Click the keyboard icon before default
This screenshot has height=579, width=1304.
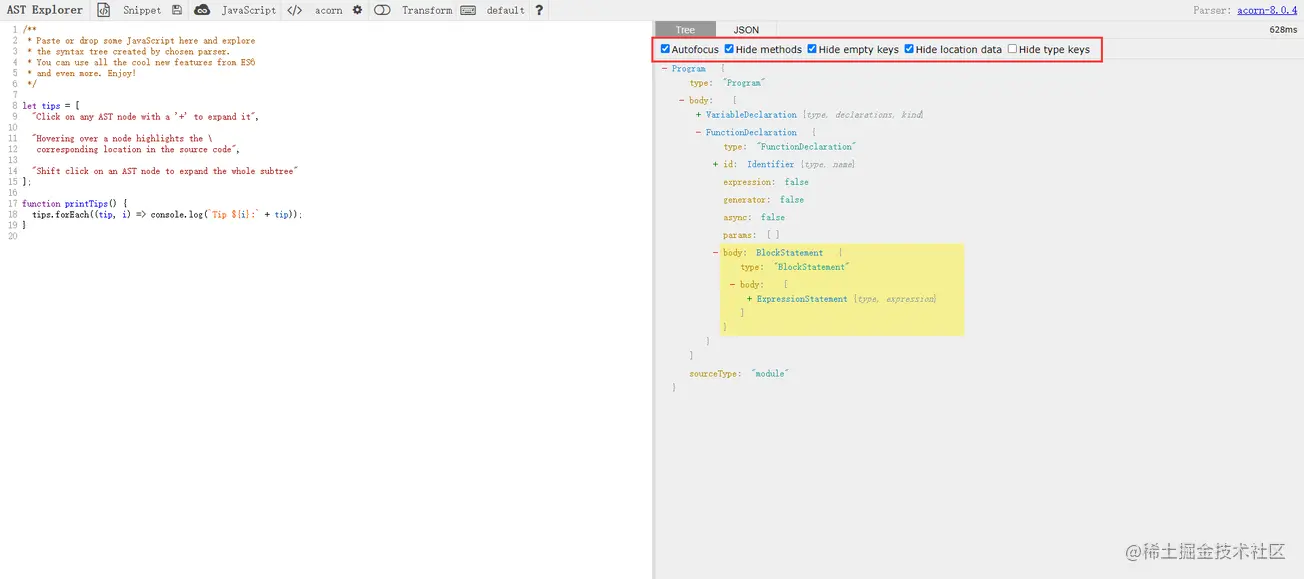pyautogui.click(x=468, y=10)
